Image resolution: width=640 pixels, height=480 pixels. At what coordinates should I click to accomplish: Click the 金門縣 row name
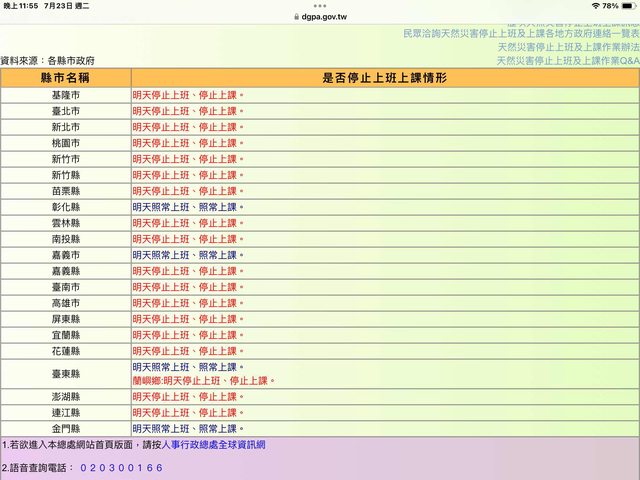pos(66,428)
